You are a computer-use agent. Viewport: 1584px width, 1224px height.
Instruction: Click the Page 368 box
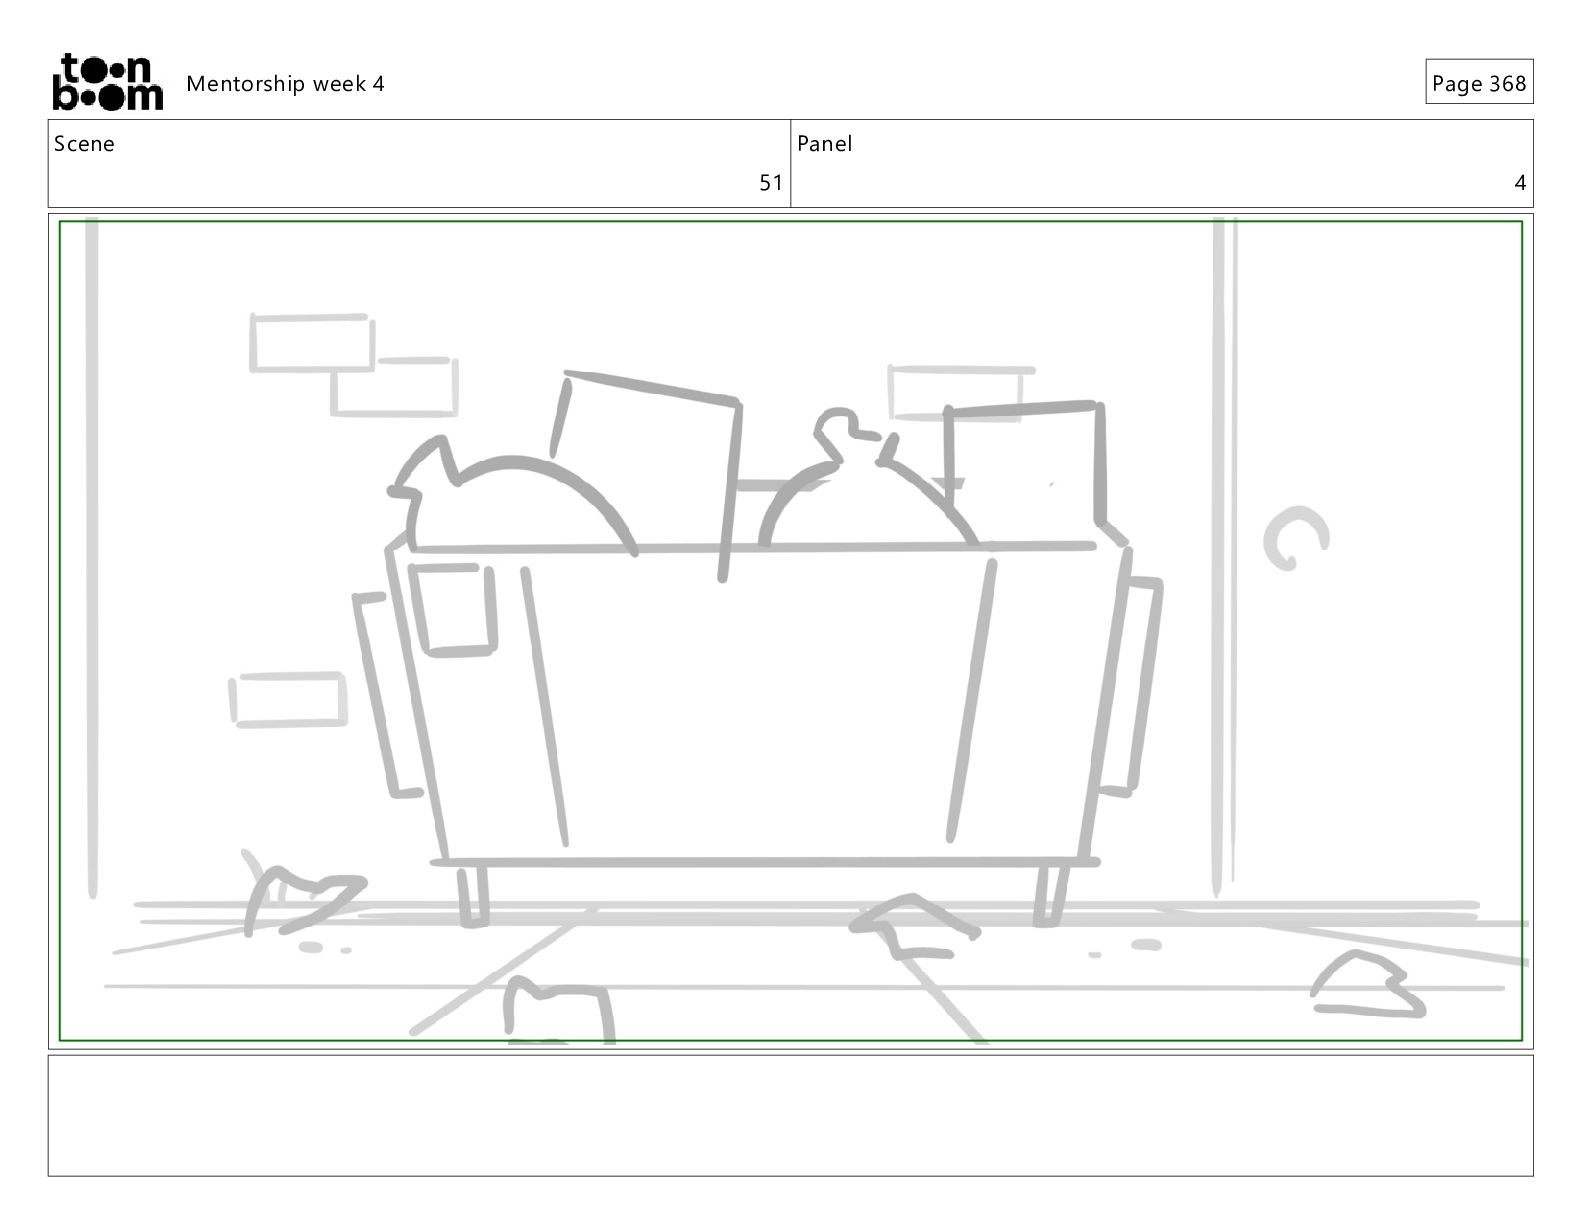(x=1479, y=82)
